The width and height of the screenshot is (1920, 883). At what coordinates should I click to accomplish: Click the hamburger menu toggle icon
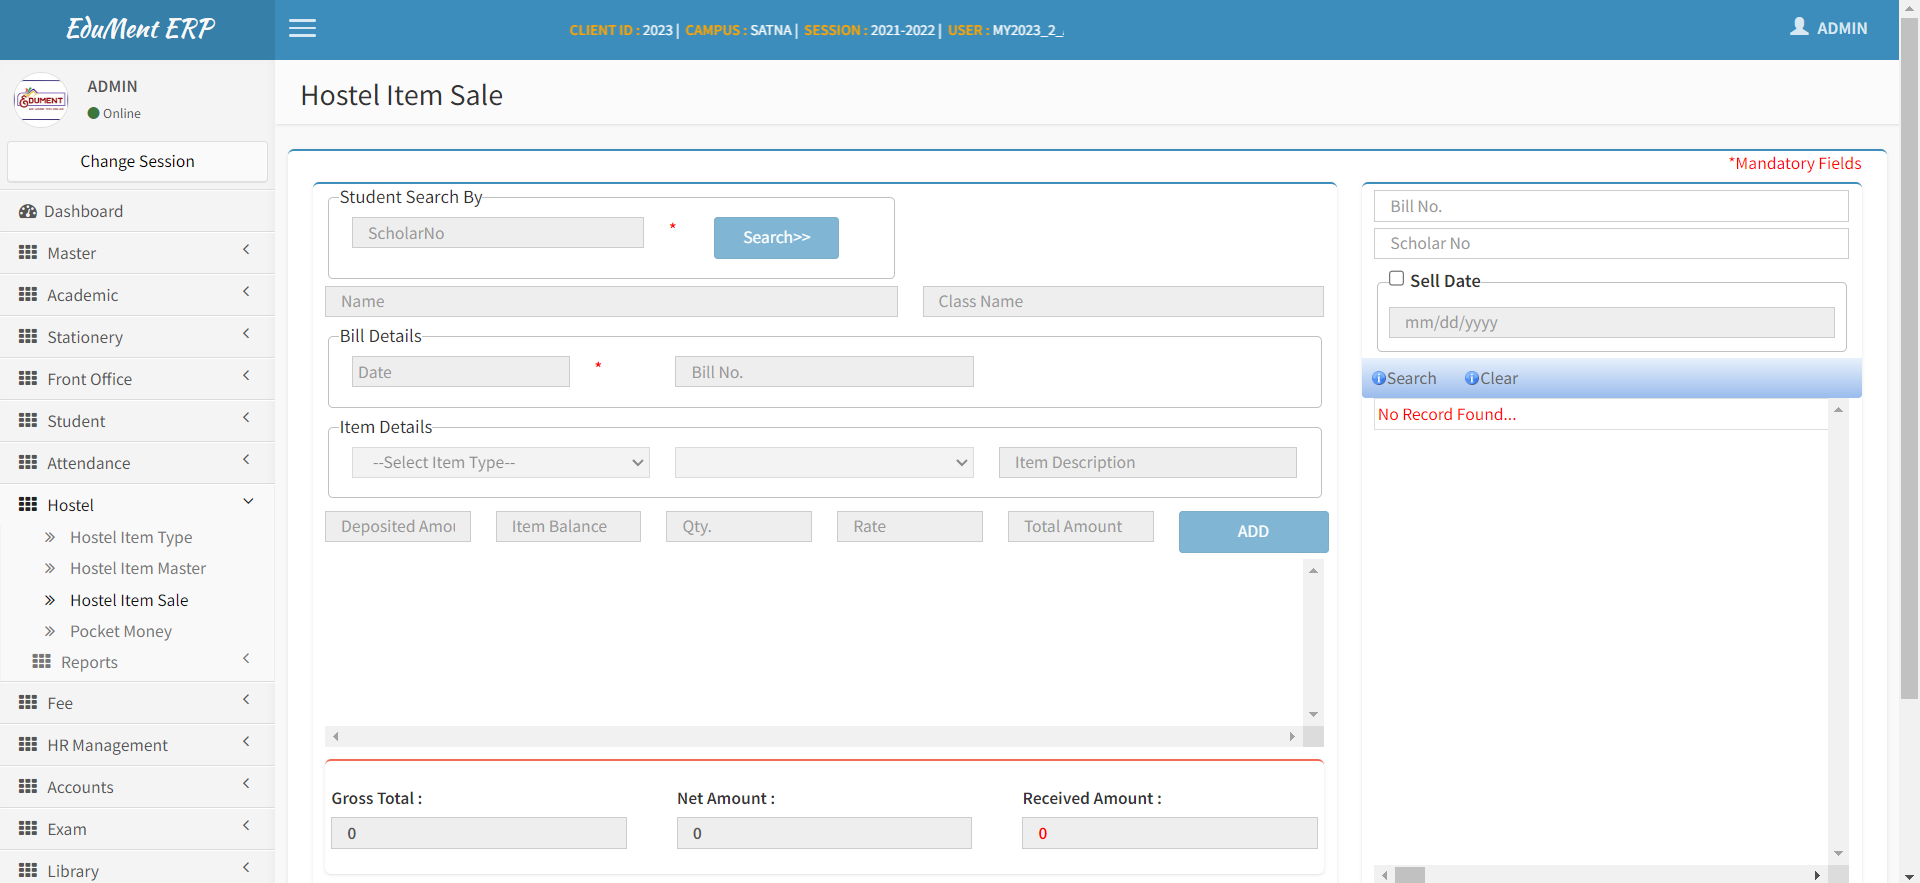tap(302, 28)
